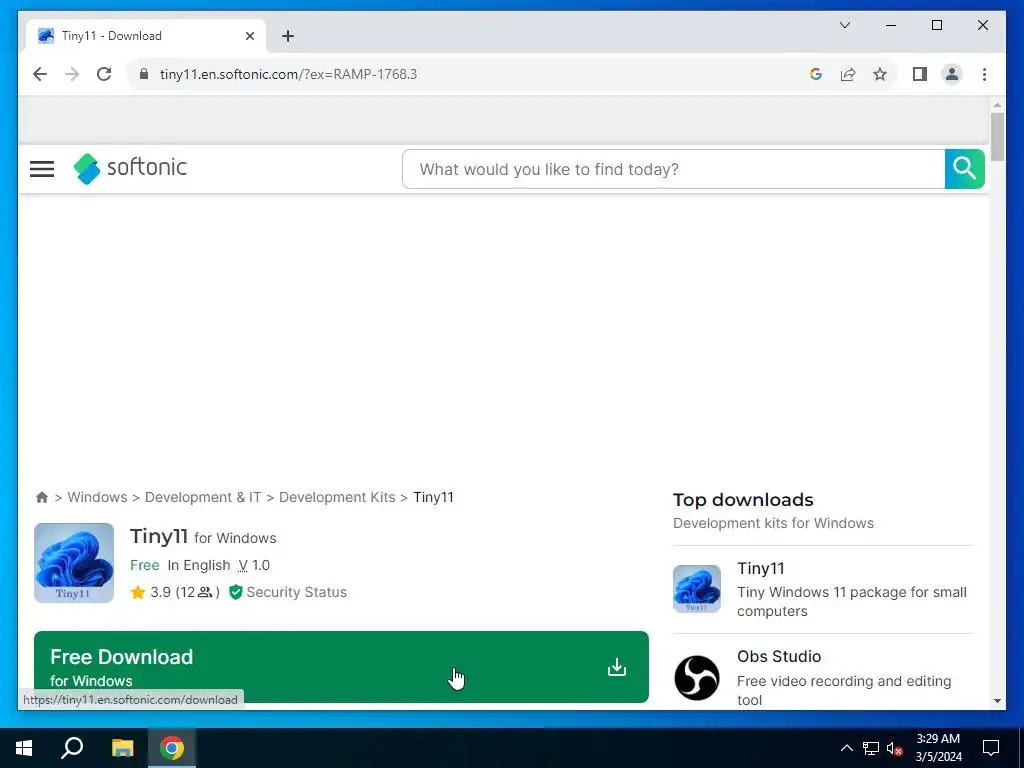Show hidden system tray icons
Screen dimensions: 1024x768
(846, 748)
